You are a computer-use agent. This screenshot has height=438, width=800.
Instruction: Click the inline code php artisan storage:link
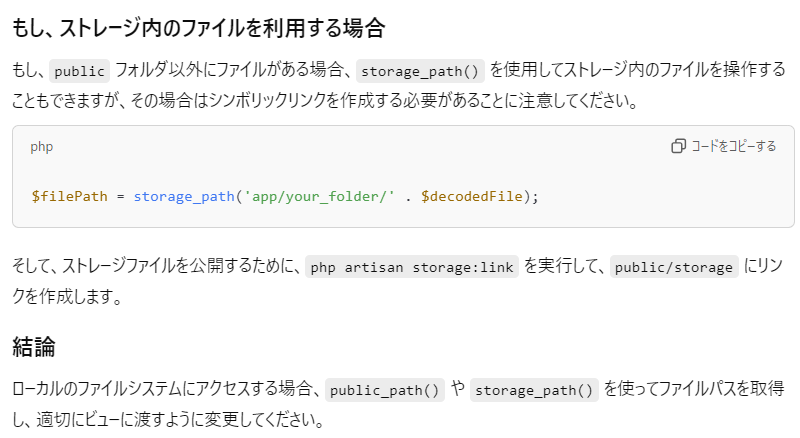click(412, 267)
